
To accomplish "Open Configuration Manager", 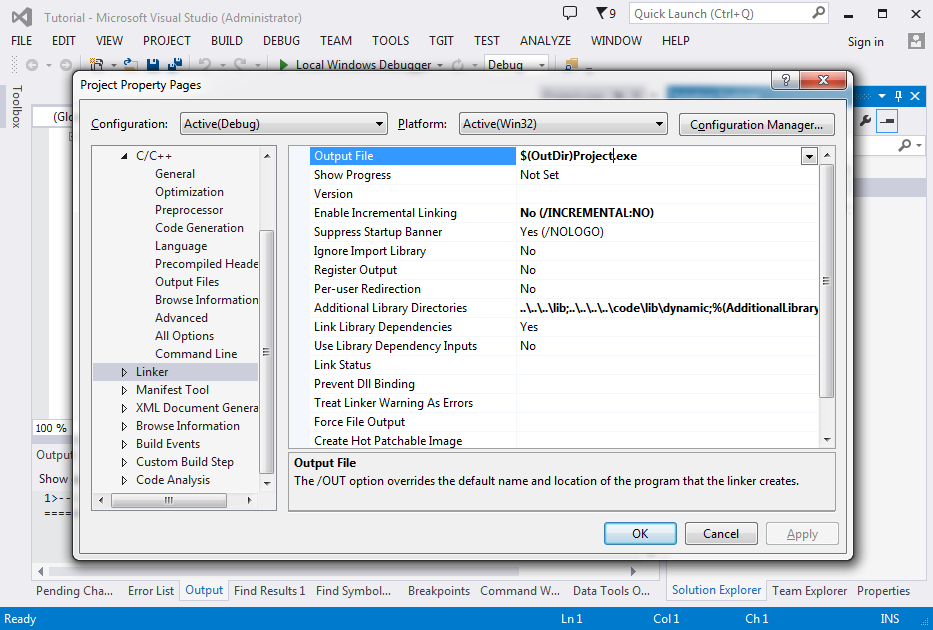I will click(x=756, y=124).
